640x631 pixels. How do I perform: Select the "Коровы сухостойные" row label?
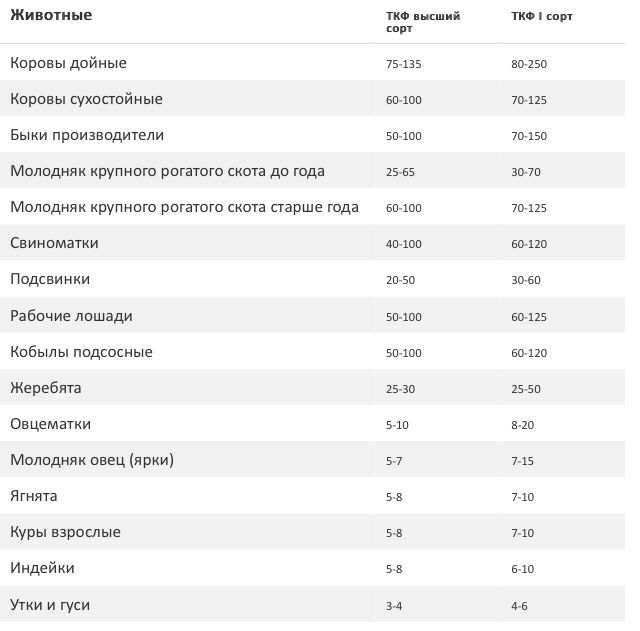86,99
